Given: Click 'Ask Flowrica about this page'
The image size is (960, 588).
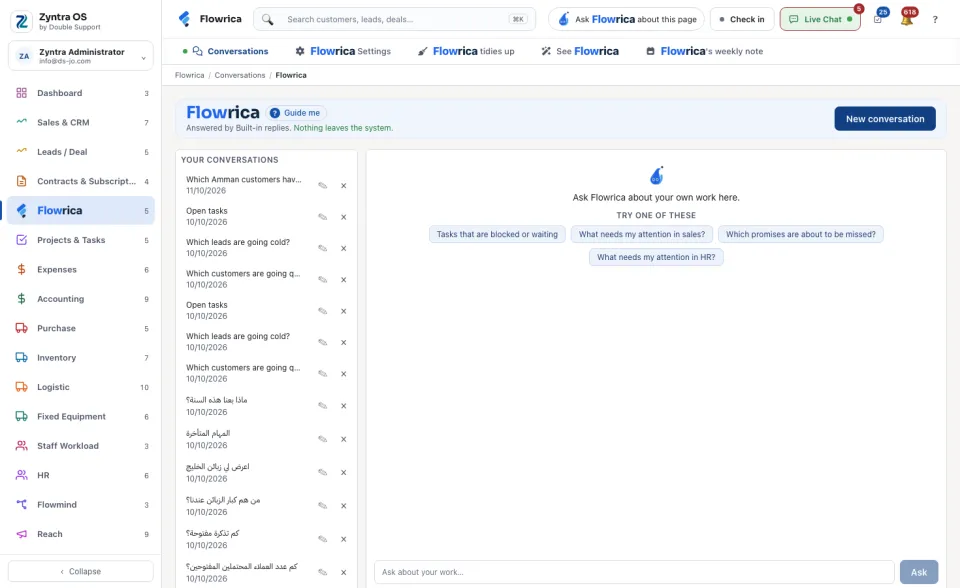Looking at the screenshot, I should click(x=626, y=19).
